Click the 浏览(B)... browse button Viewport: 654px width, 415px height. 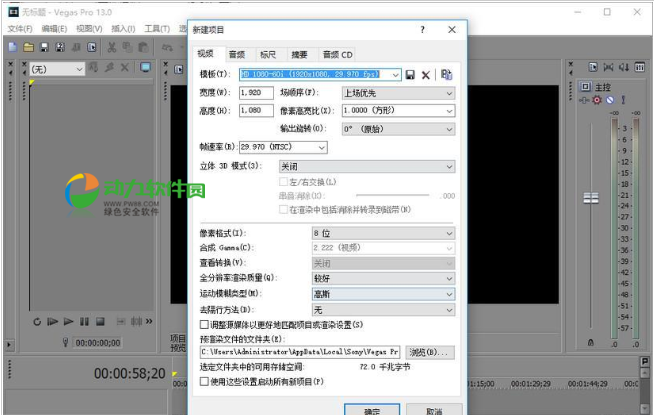point(429,353)
